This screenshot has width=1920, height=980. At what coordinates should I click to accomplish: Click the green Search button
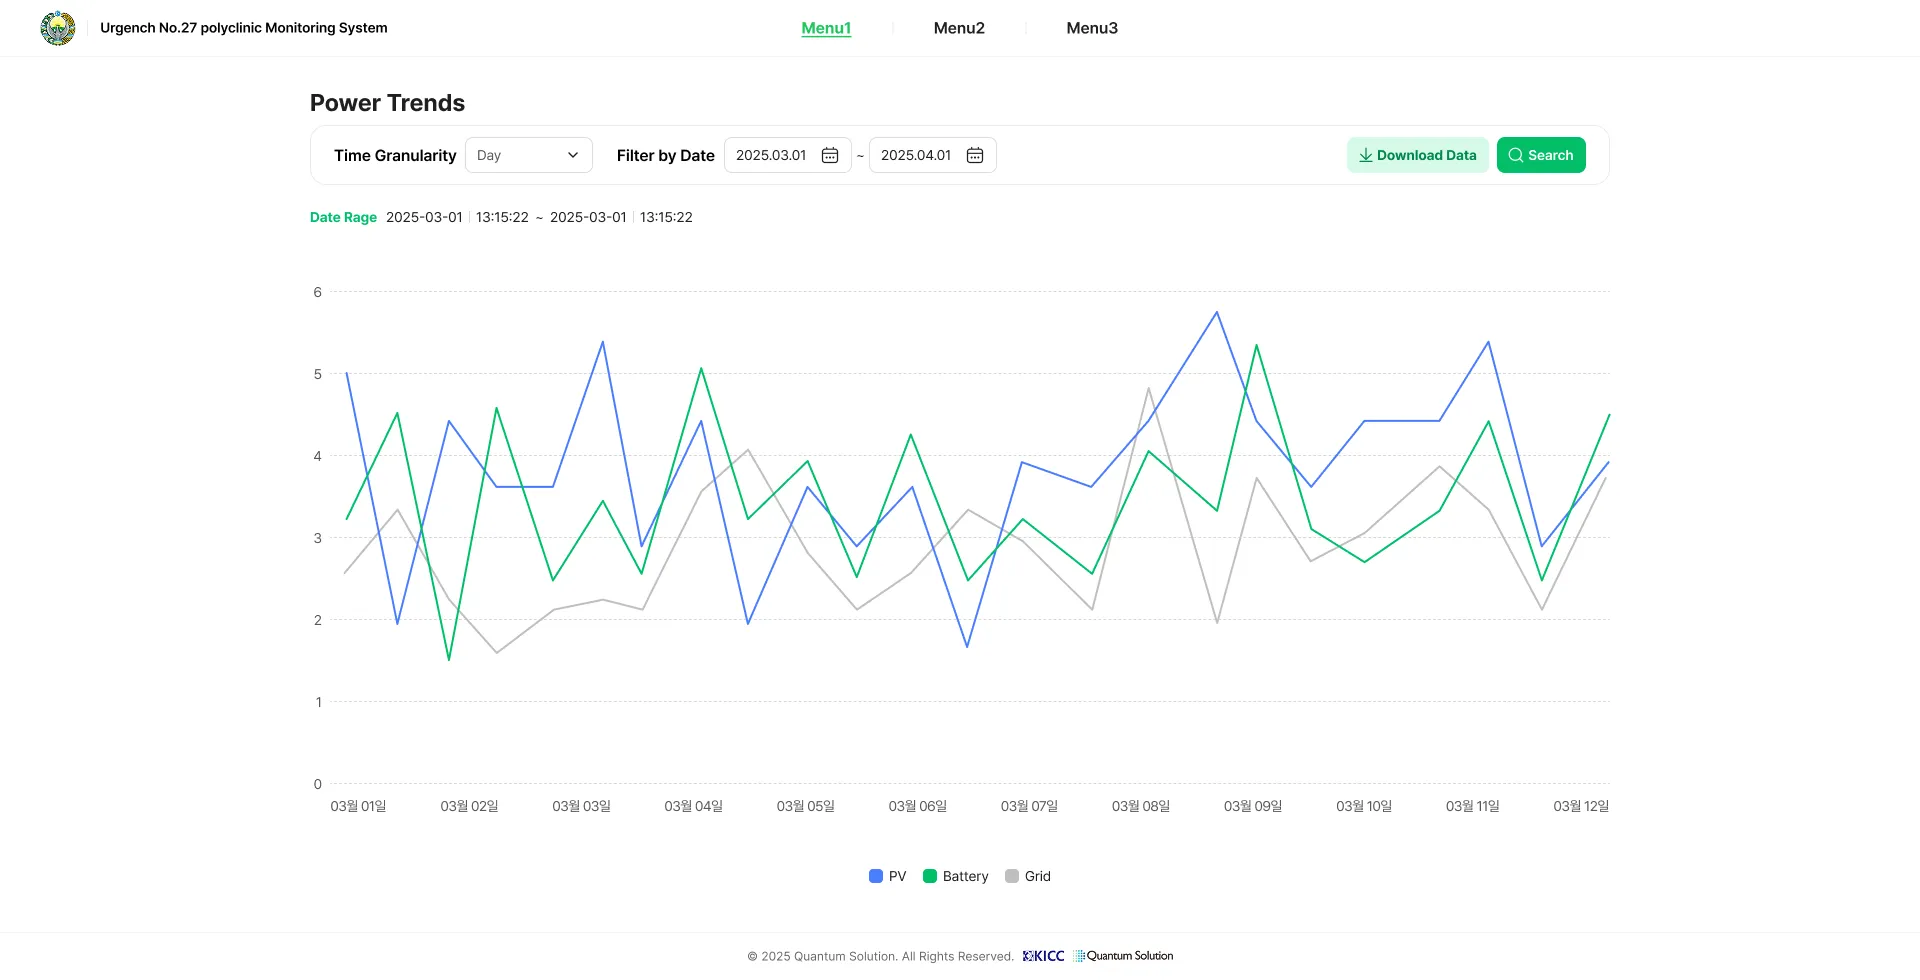(1541, 155)
